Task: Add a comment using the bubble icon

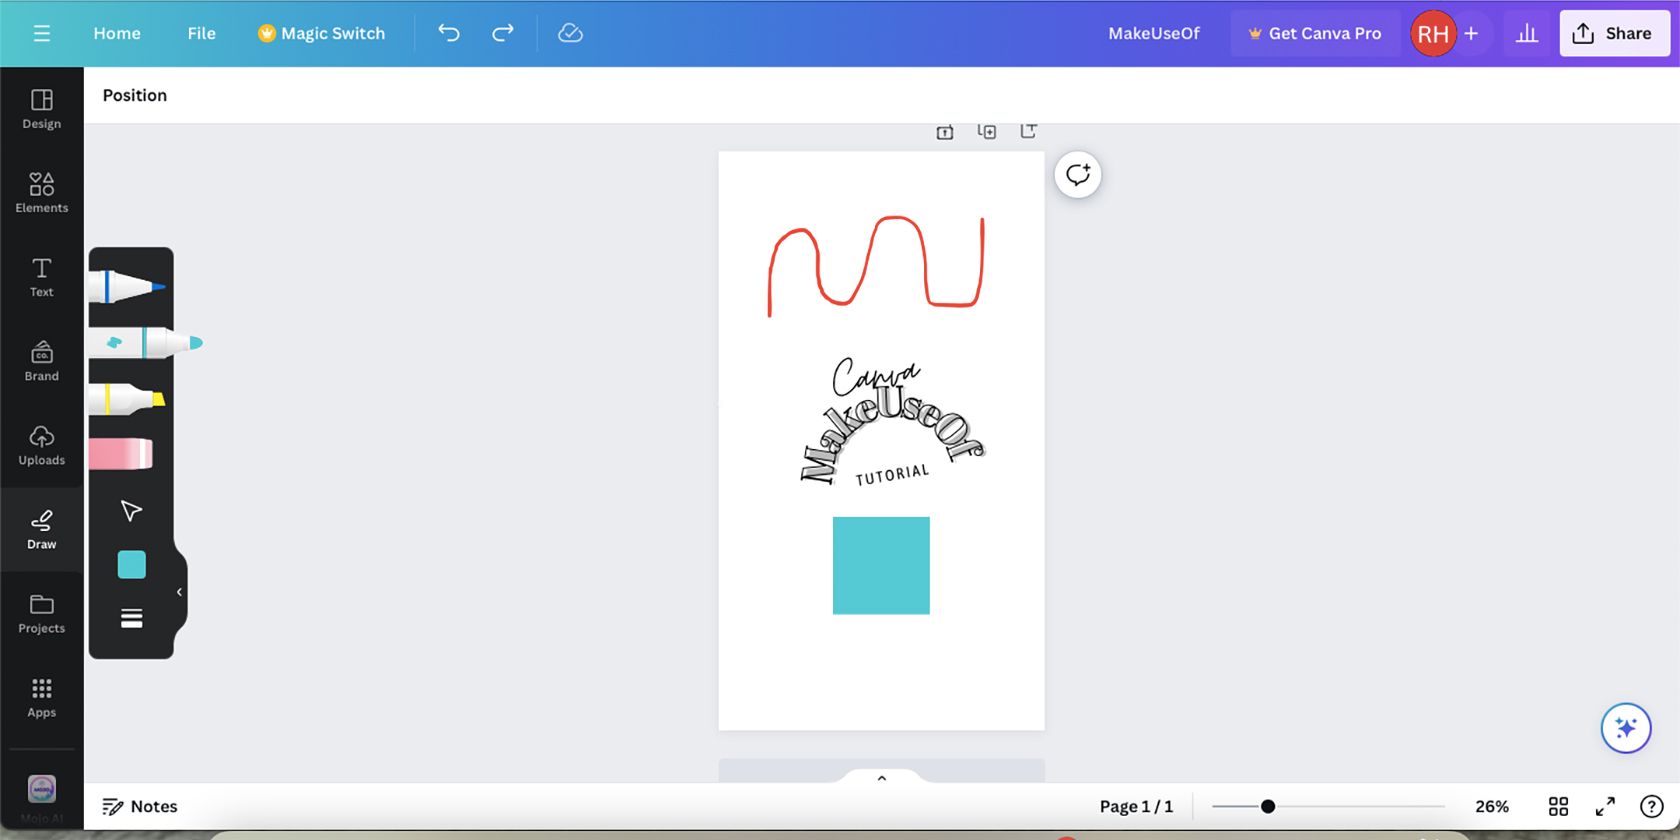Action: click(1077, 175)
